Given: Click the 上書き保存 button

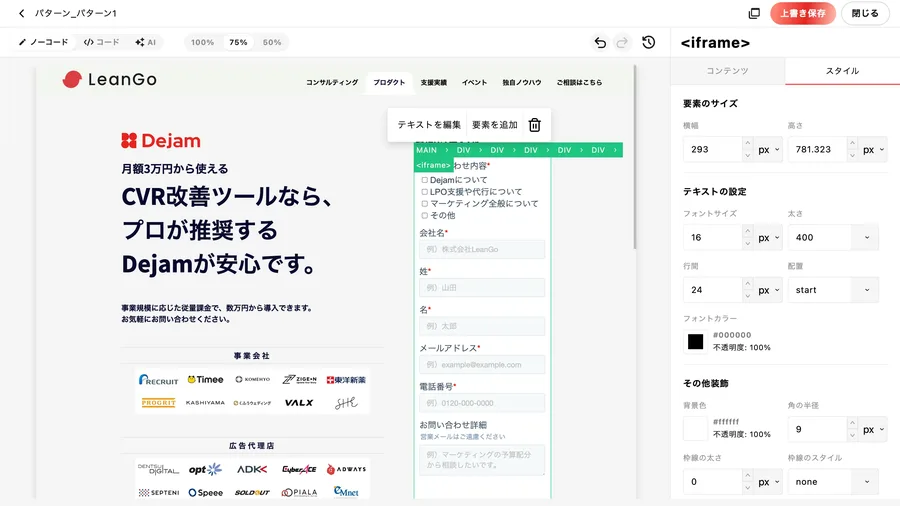Looking at the screenshot, I should click(802, 13).
